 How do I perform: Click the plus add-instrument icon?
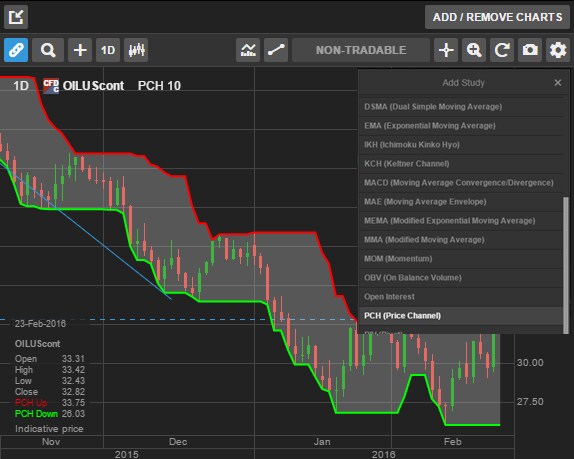tap(80, 50)
